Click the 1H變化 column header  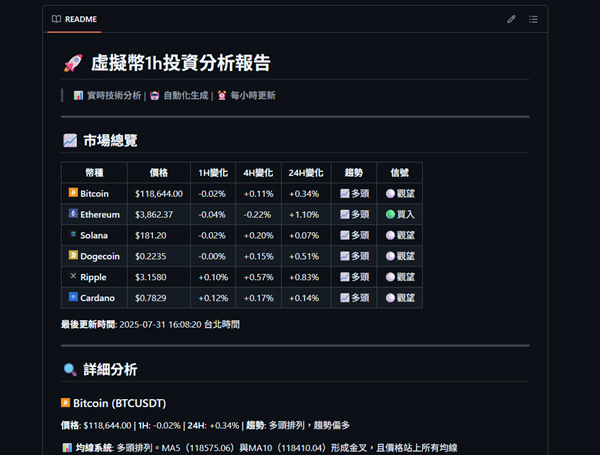(x=213, y=173)
